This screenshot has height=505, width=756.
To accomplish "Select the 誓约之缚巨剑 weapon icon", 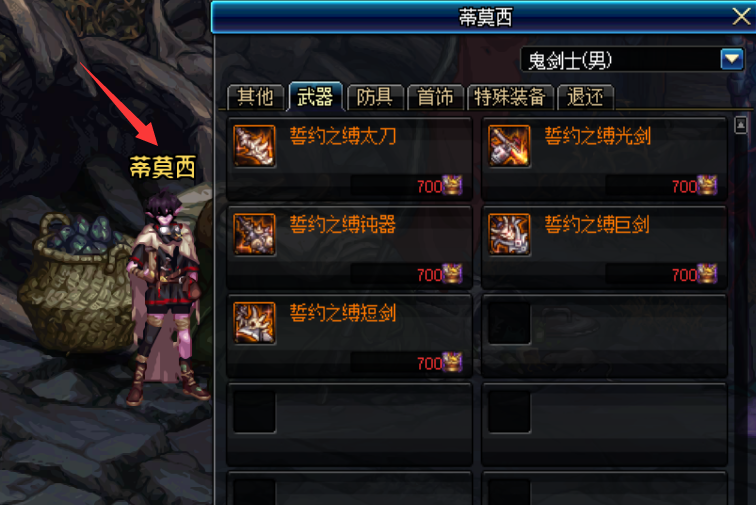I will point(509,234).
